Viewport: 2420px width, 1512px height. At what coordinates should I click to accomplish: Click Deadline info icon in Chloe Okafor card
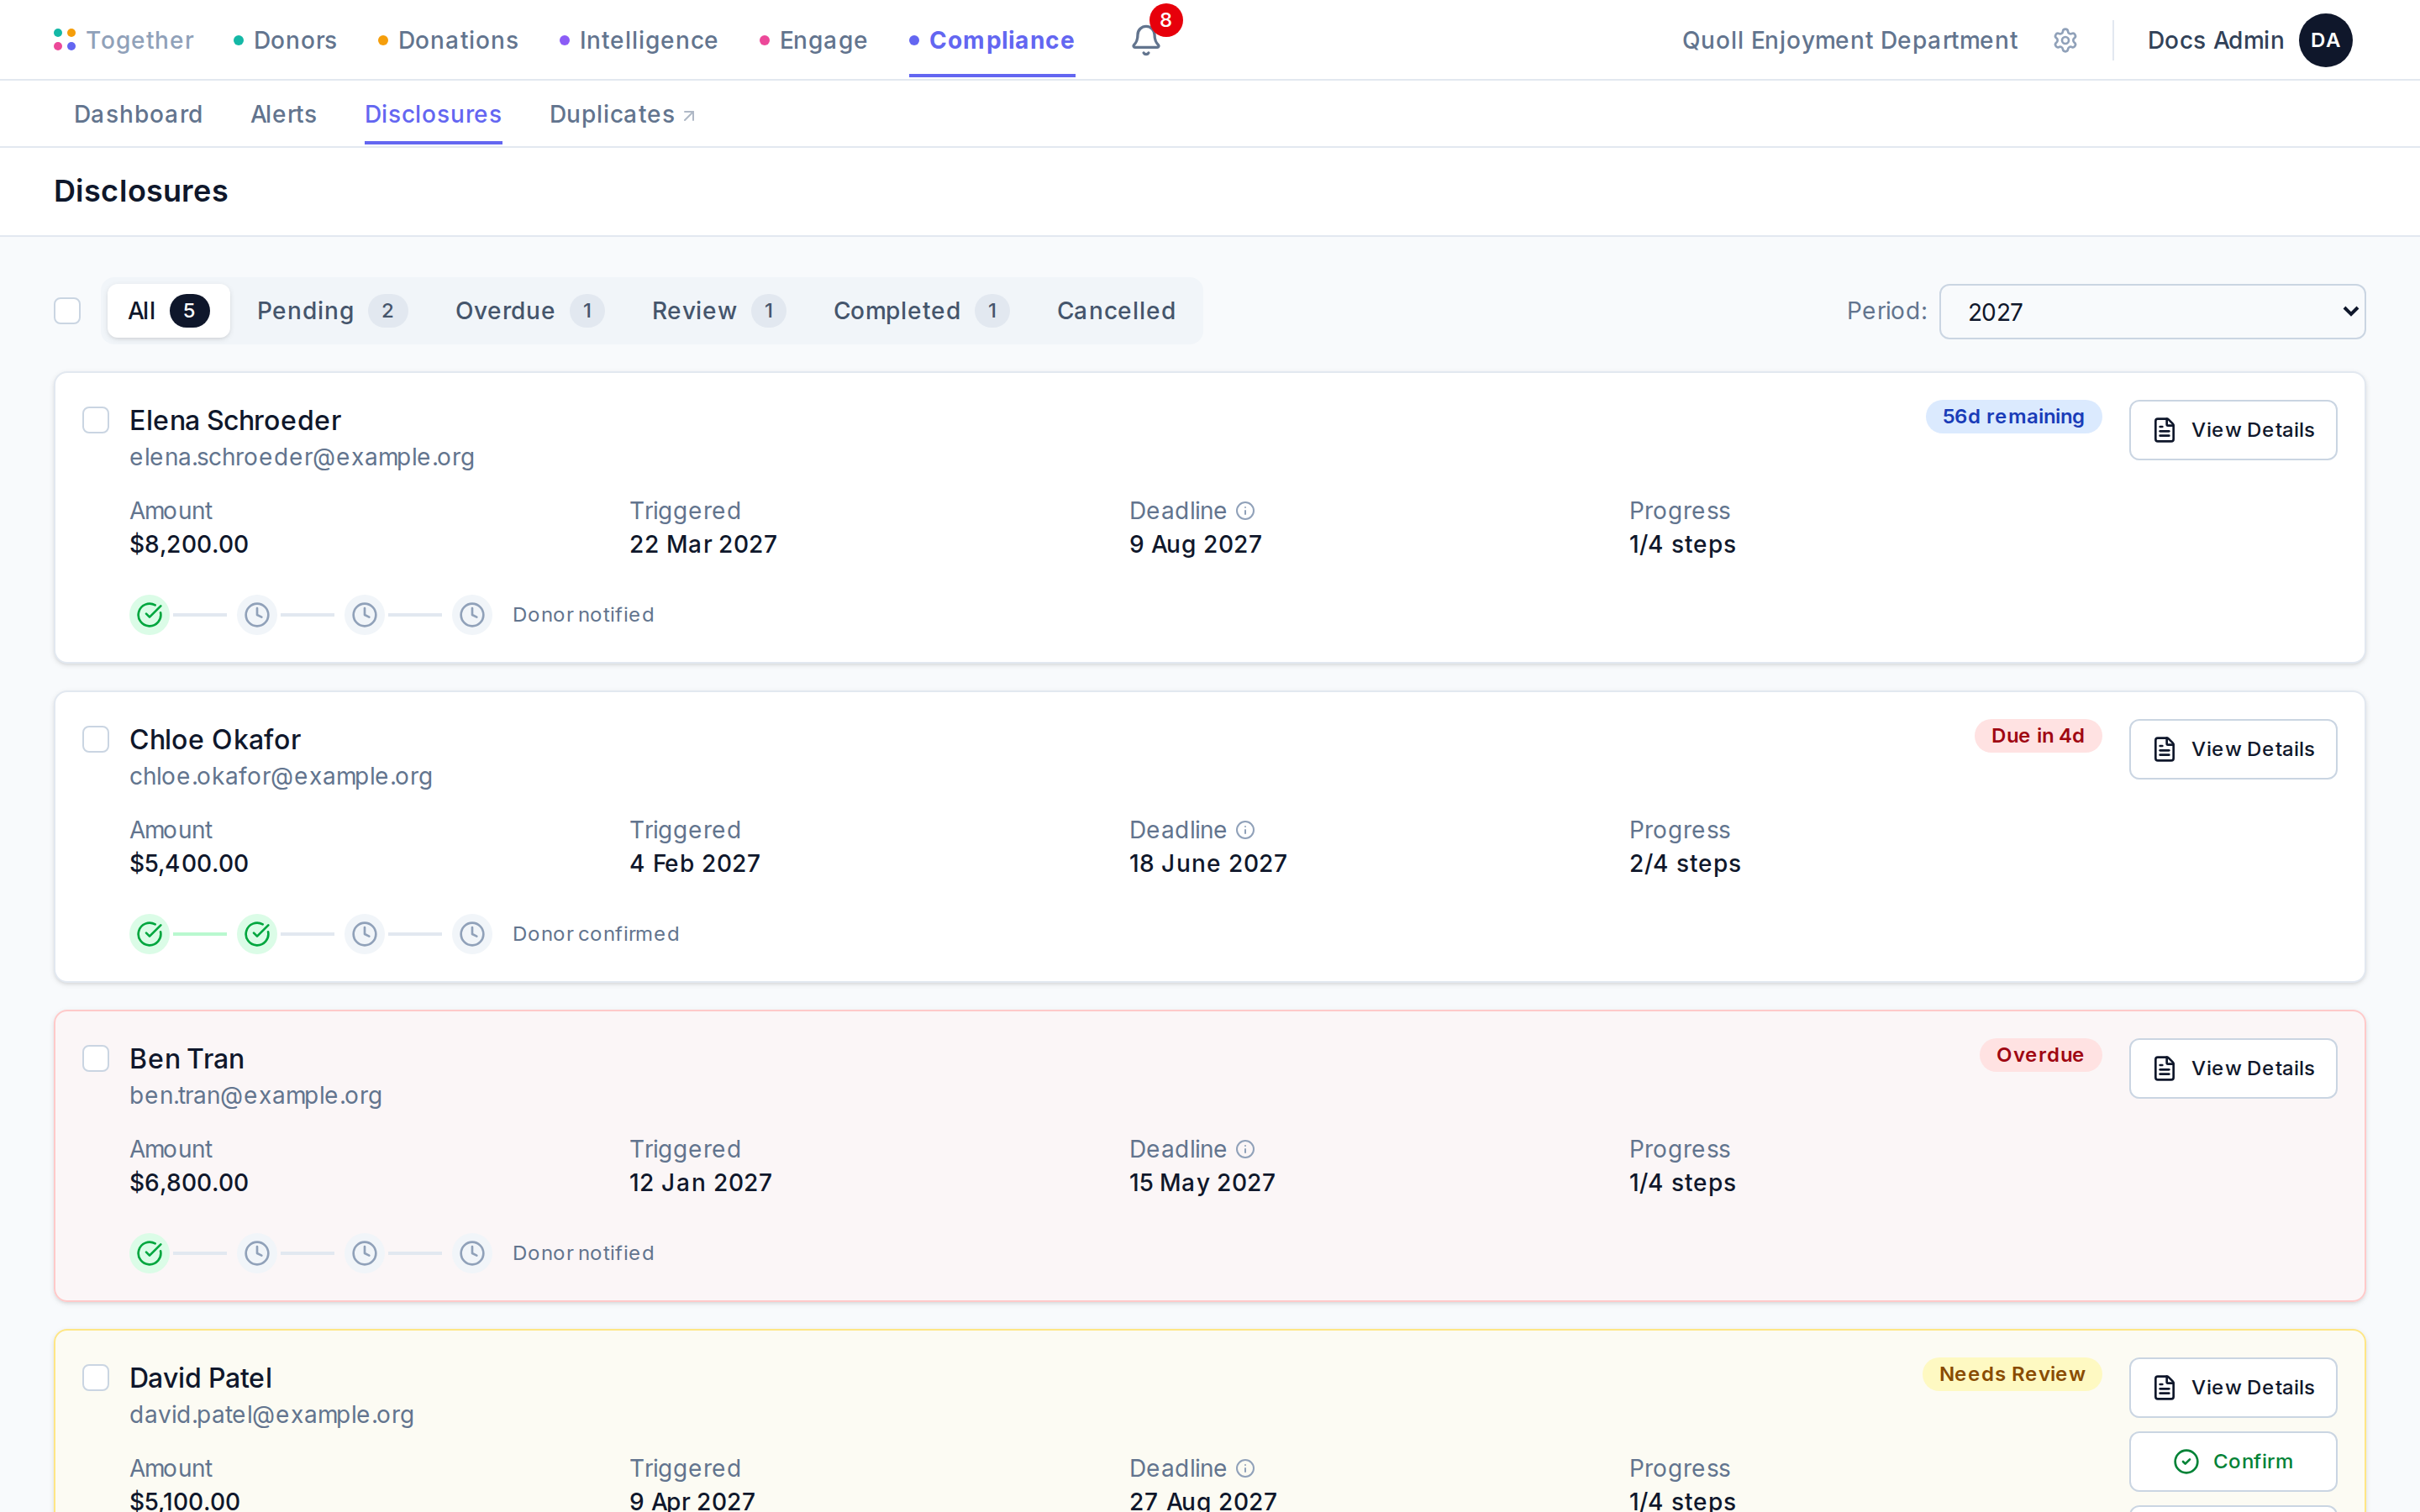(1245, 830)
